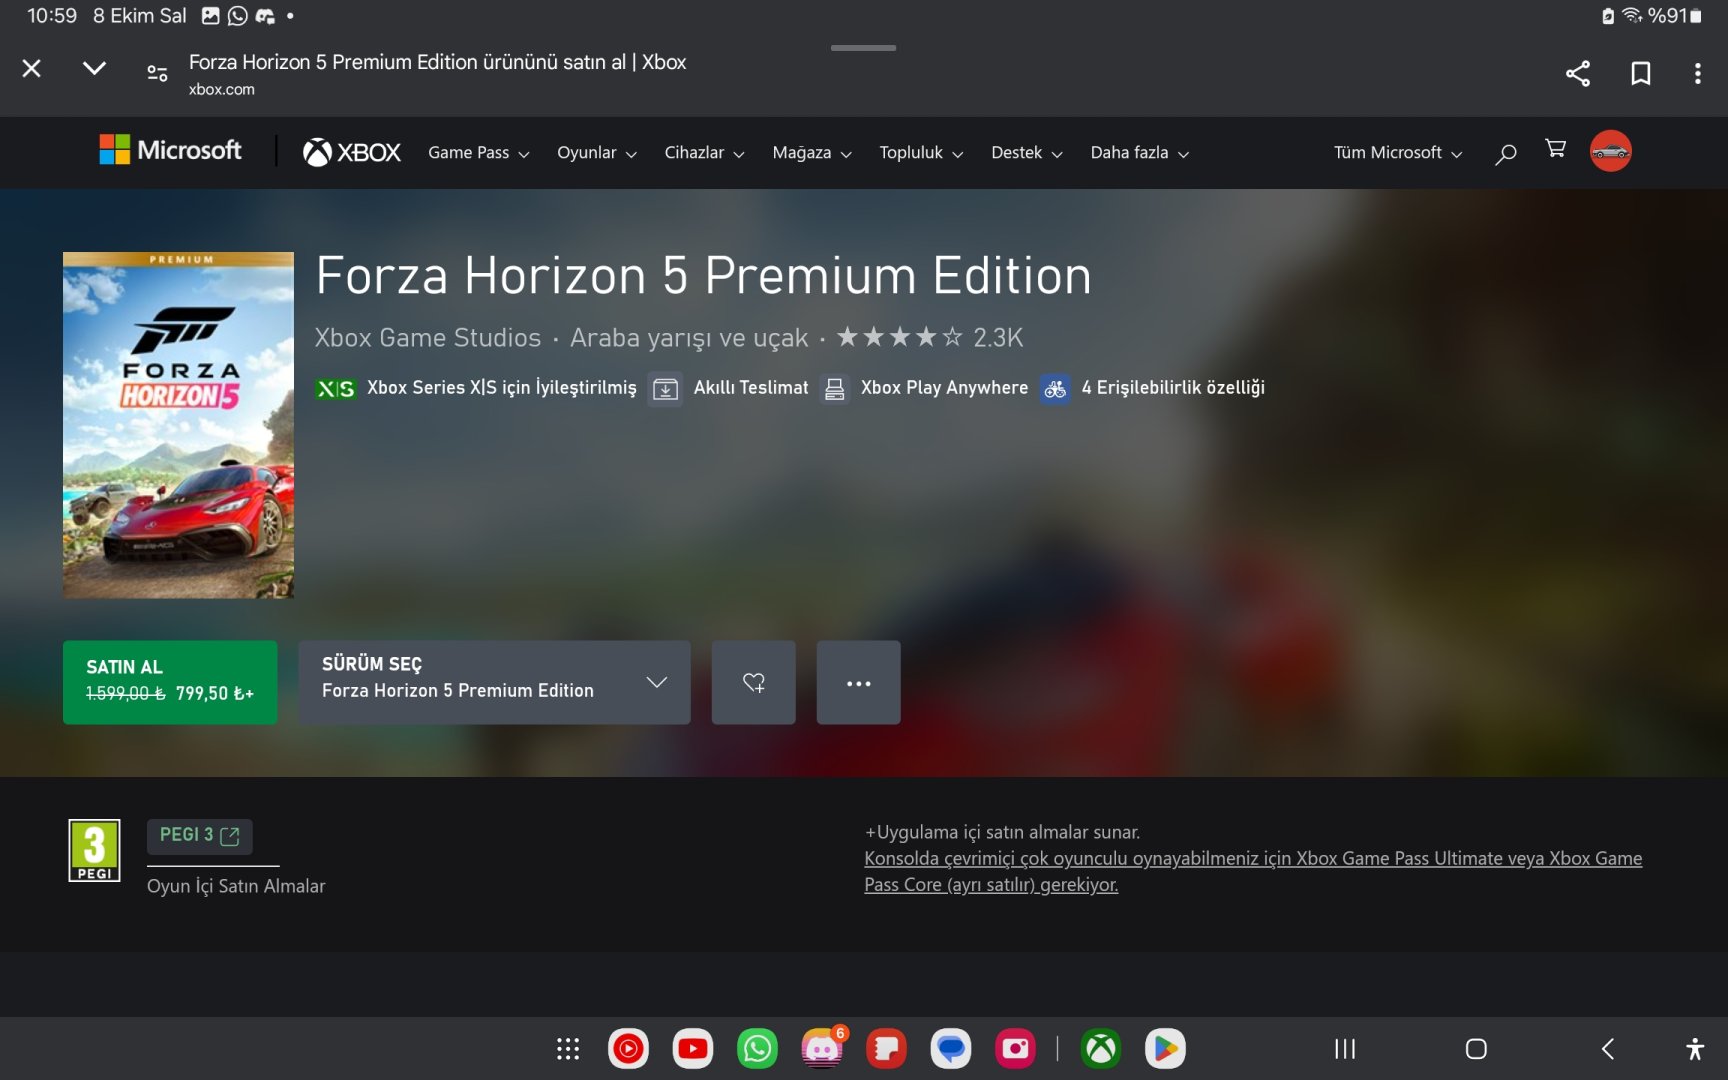Click the Akıllı Teslimat icon
The width and height of the screenshot is (1728, 1080).
665,388
